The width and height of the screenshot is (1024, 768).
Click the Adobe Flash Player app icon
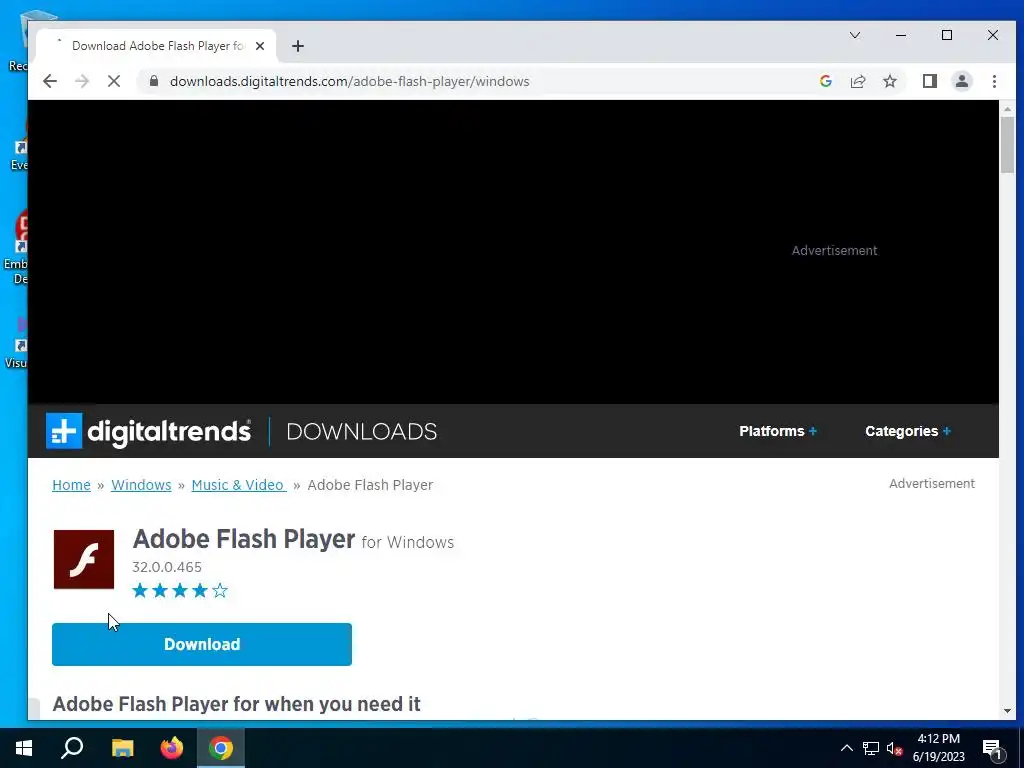click(x=84, y=559)
